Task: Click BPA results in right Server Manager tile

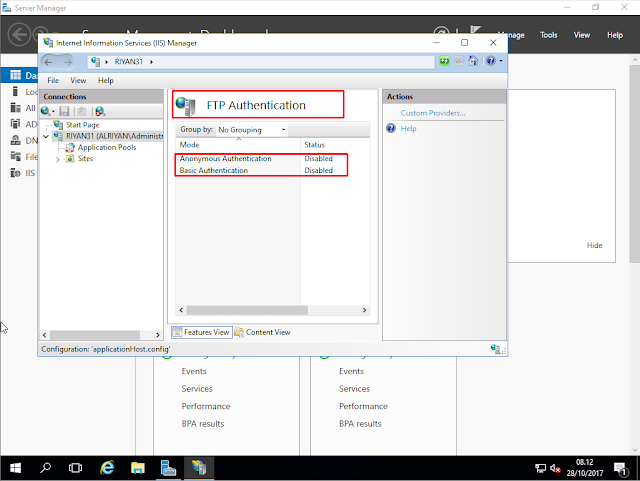Action: pos(360,424)
